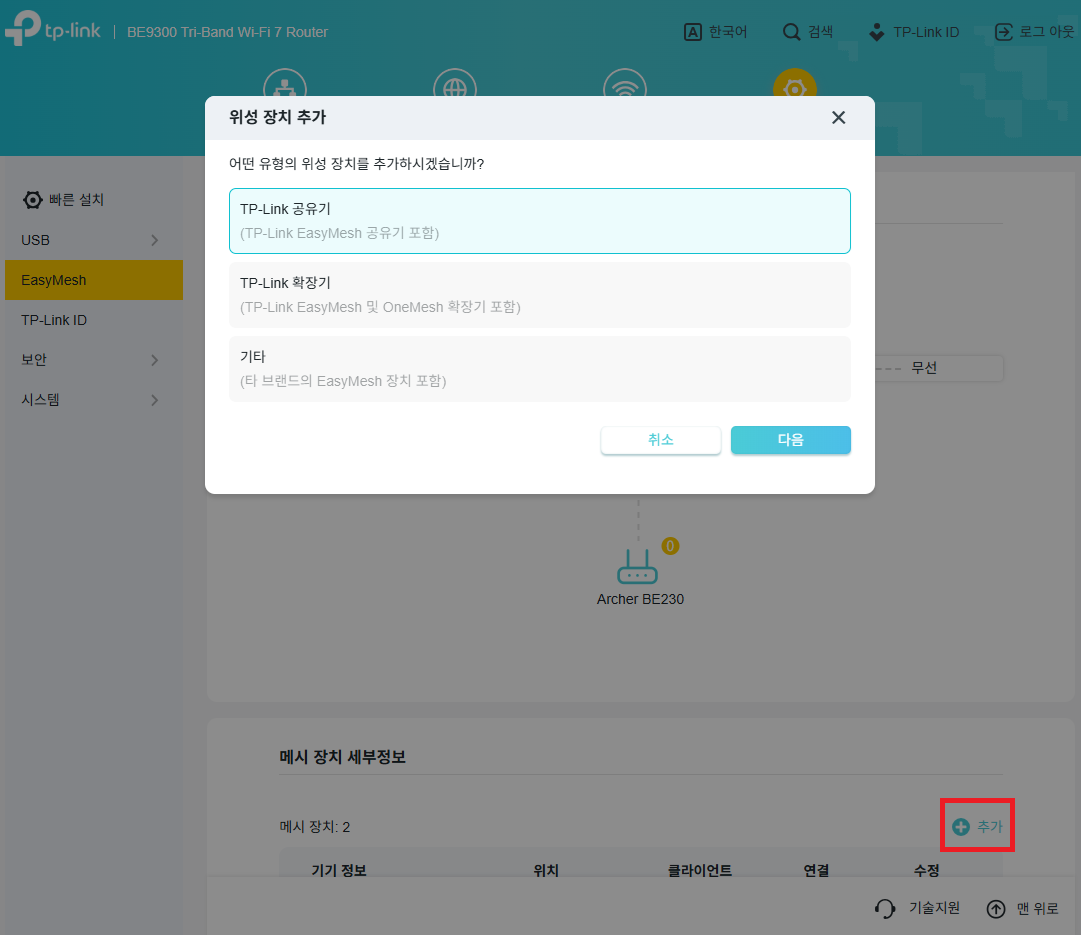Click the TP-Link ID header link
The image size is (1081, 935).
point(926,32)
